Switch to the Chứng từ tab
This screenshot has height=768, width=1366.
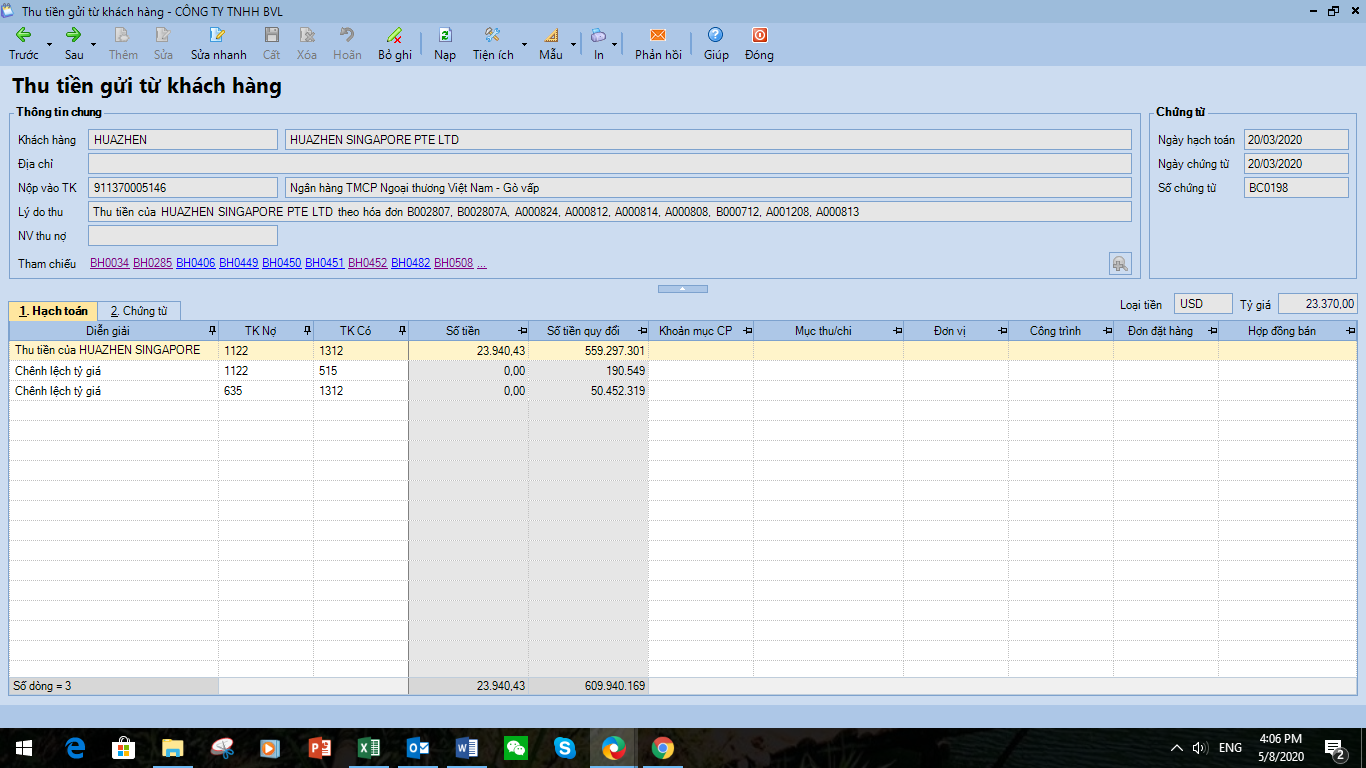point(139,311)
